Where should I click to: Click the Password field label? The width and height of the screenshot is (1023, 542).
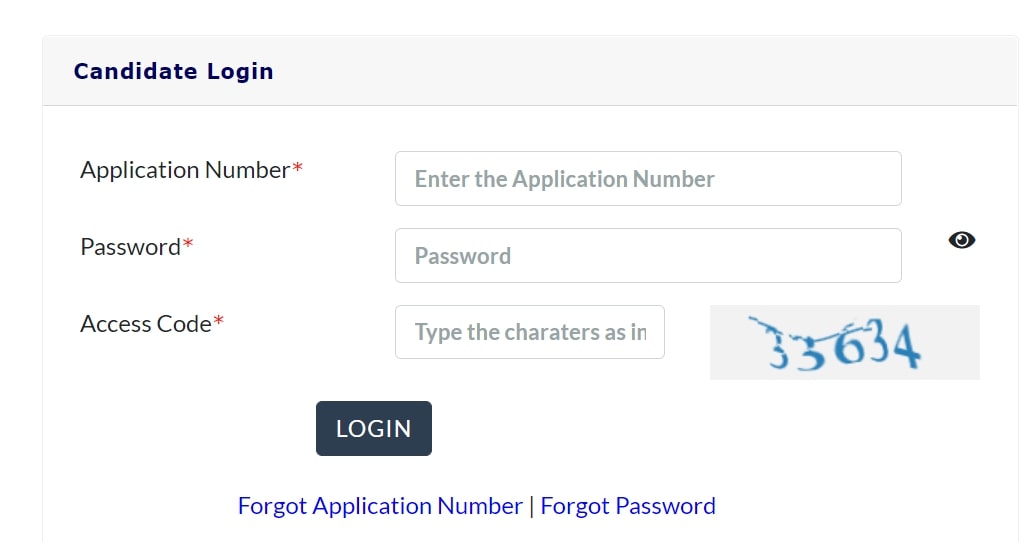tap(130, 247)
